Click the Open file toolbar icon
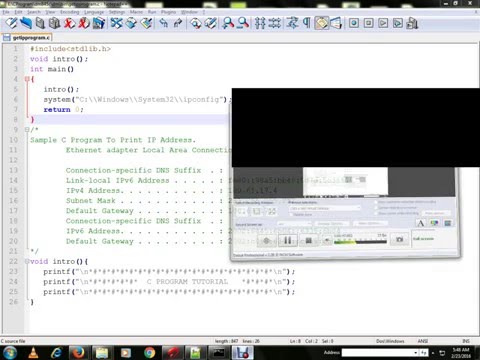 pos(26,23)
